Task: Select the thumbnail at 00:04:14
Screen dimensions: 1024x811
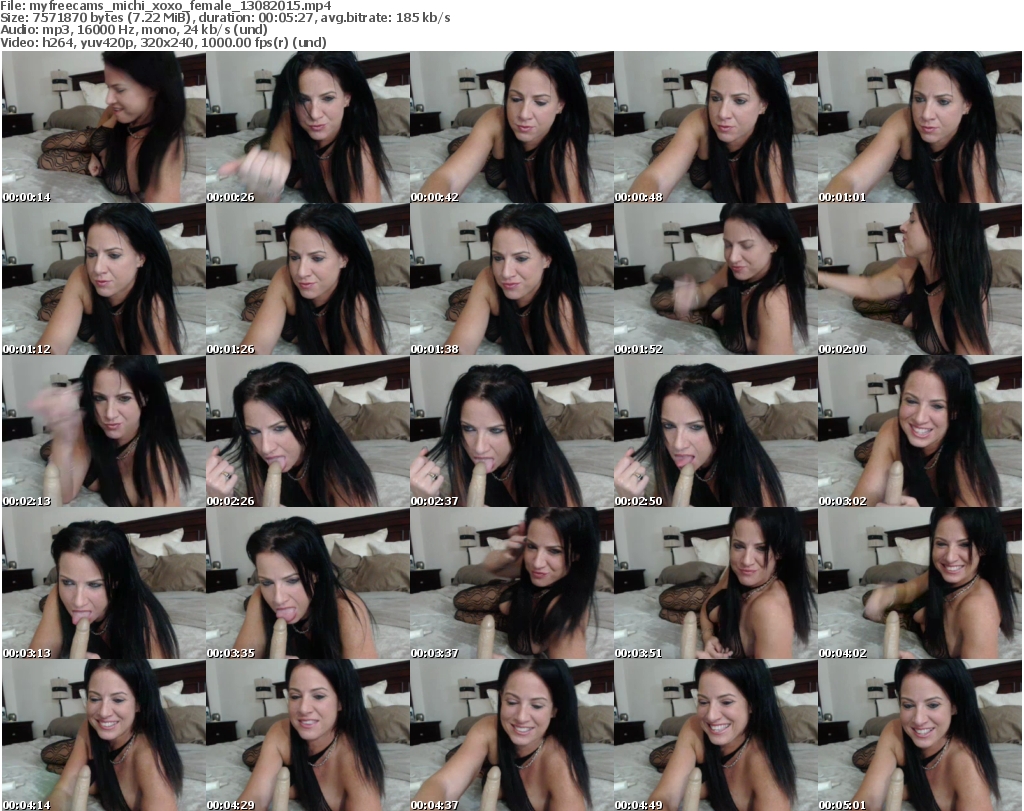Action: (103, 735)
